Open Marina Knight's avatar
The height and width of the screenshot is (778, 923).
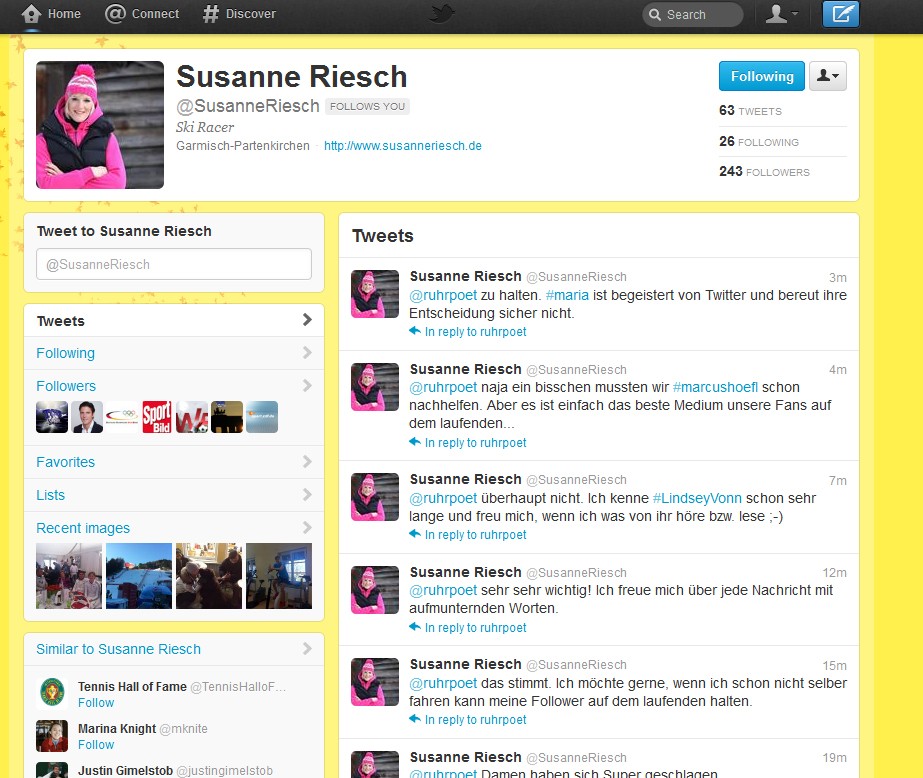tap(52, 736)
